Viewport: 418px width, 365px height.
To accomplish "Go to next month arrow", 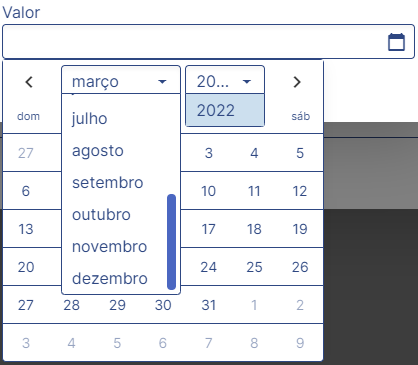I will (297, 82).
